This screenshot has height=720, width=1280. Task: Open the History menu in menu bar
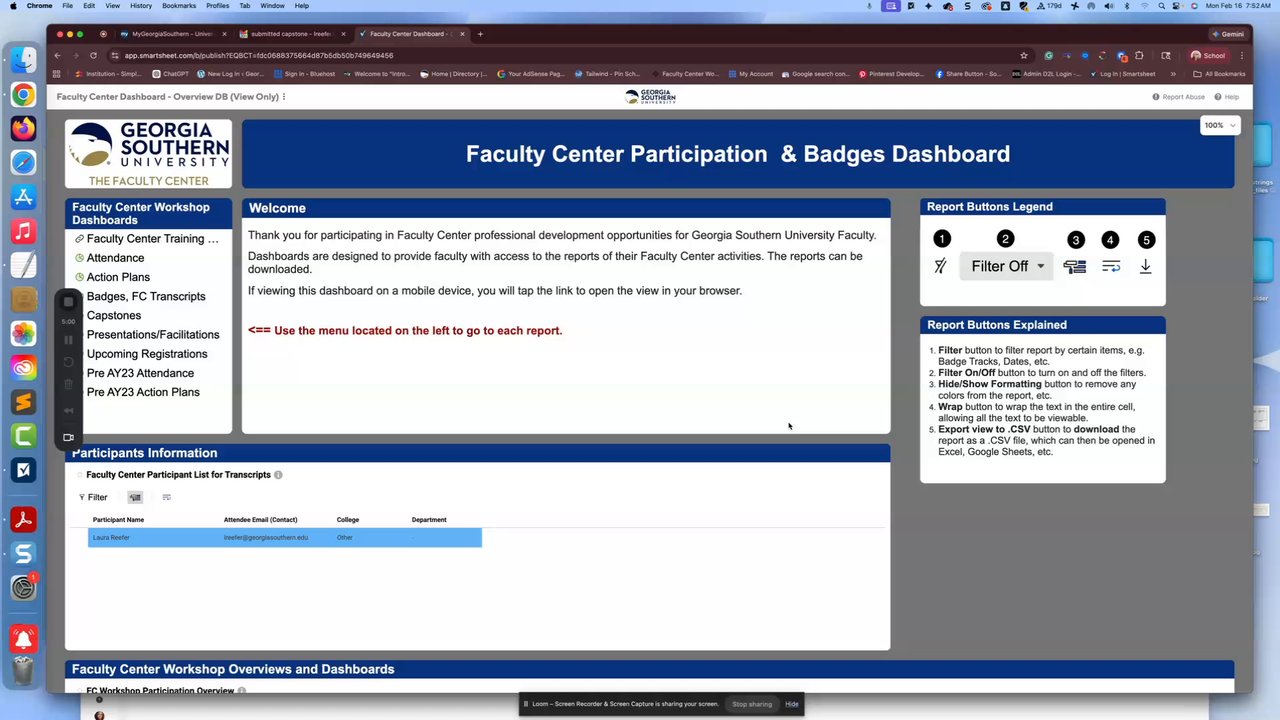coord(141,6)
